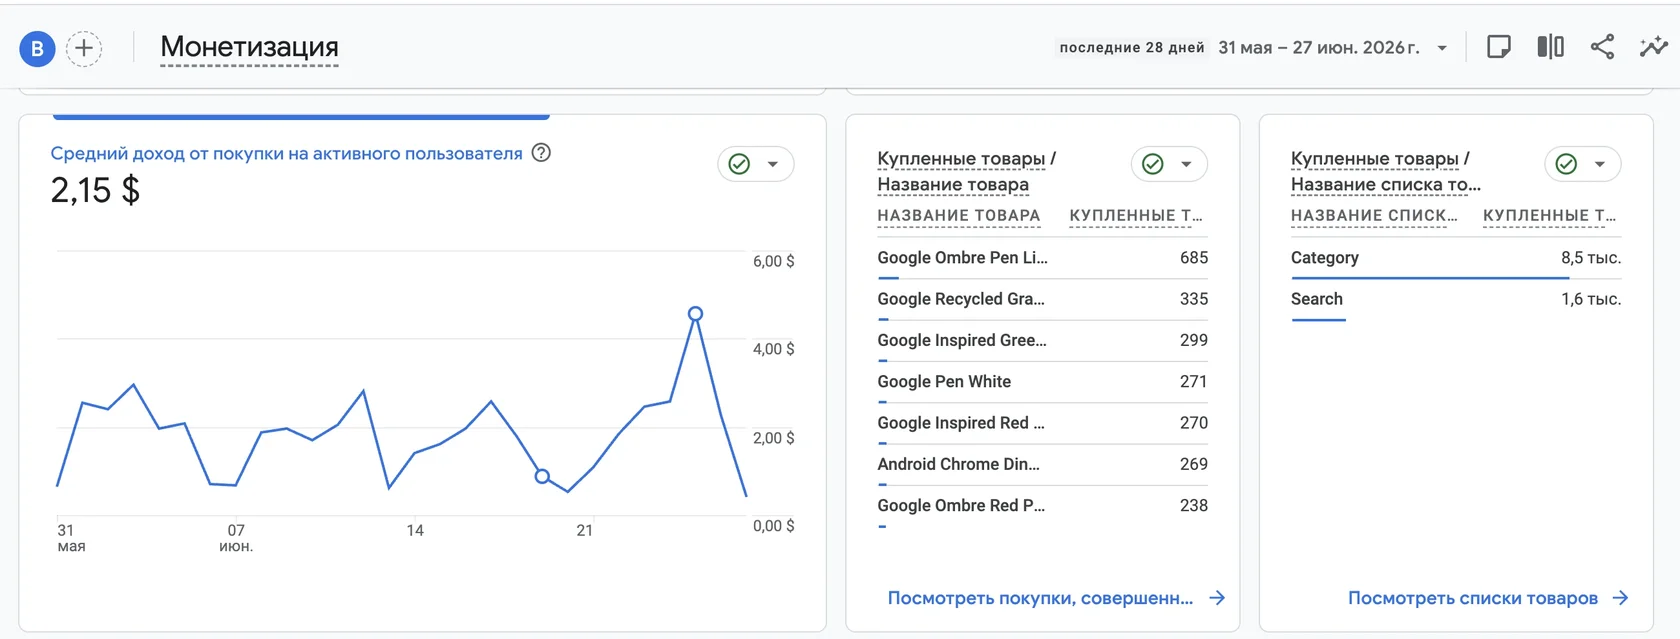This screenshot has width=1680, height=639.
Task: Click value 1,6 тыс. for Search
Action: [x=1591, y=299]
